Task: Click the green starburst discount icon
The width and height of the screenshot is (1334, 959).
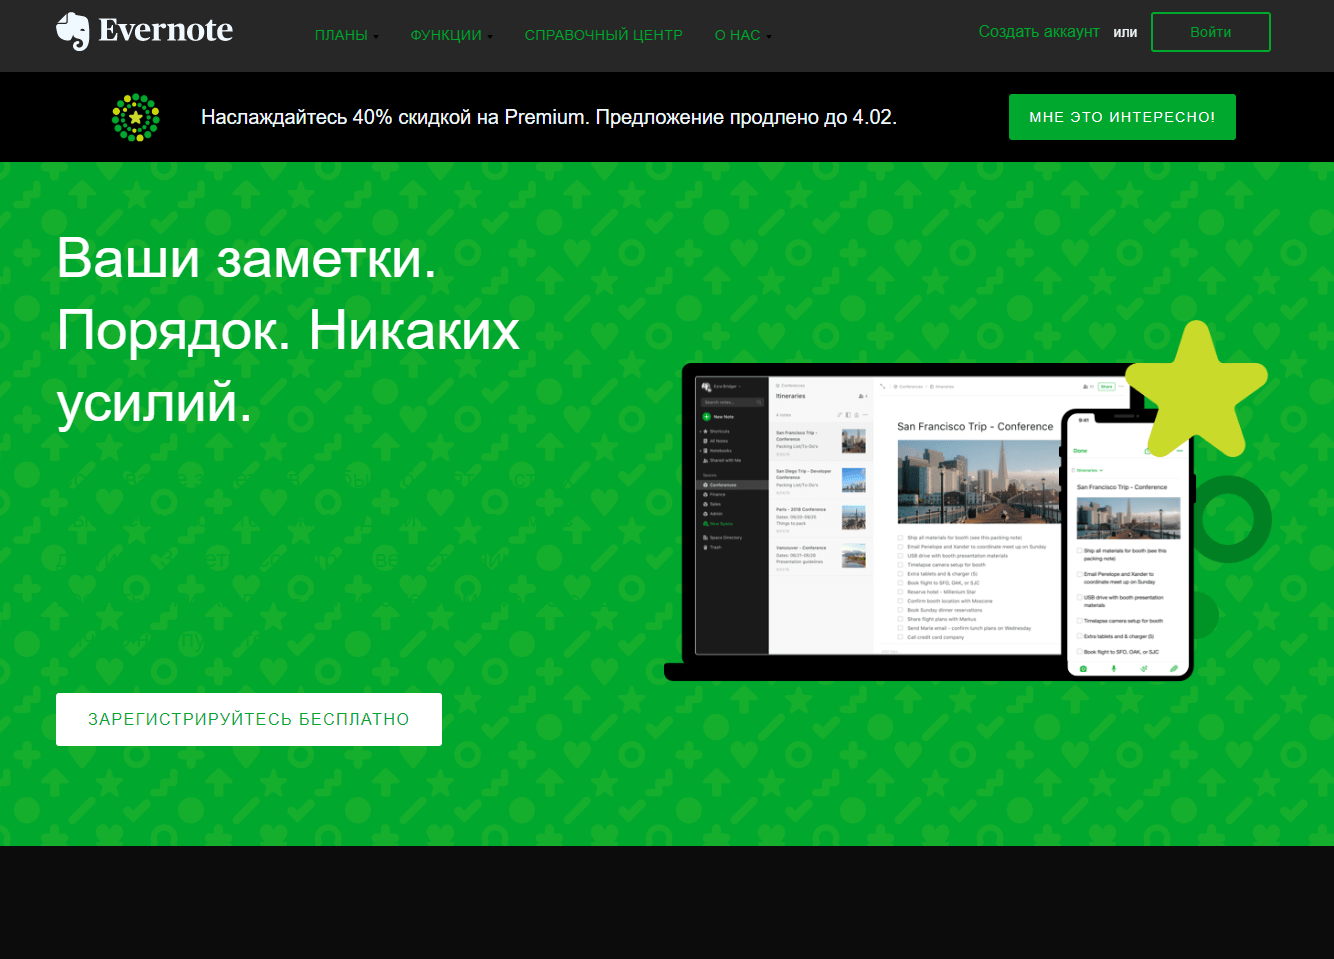Action: pos(135,117)
